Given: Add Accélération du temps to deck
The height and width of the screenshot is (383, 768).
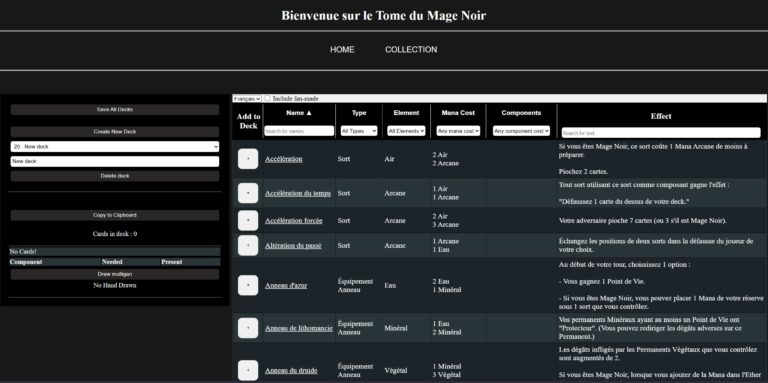Looking at the screenshot, I should click(x=248, y=193).
